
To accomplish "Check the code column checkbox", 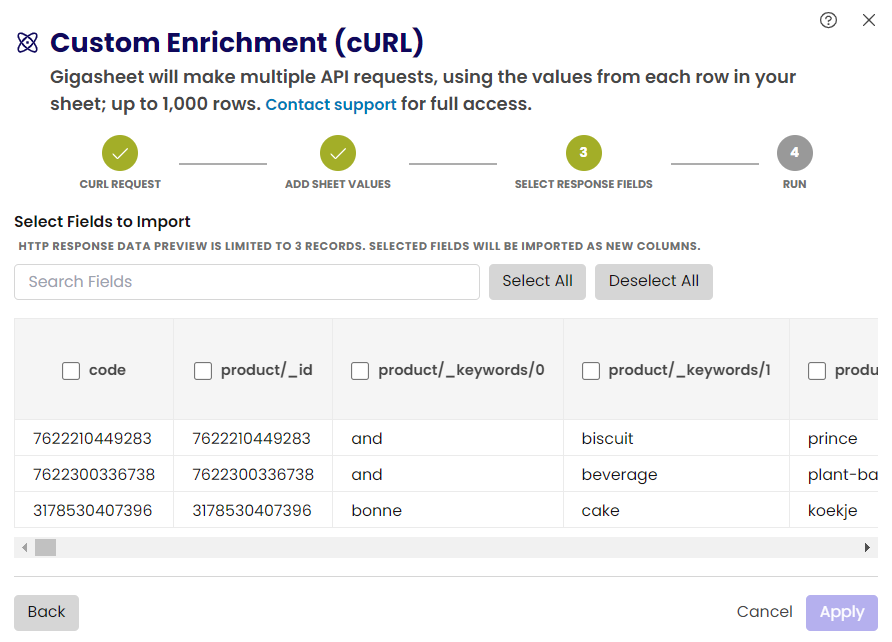I will tap(71, 370).
